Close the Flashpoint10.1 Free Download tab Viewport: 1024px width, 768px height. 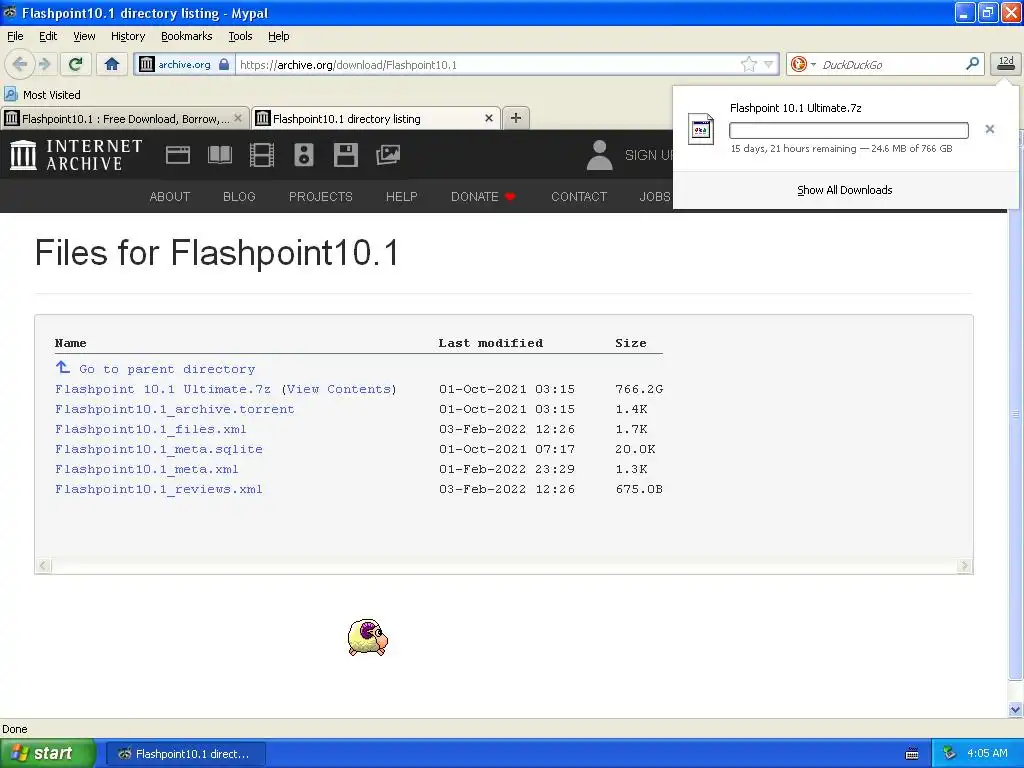coord(238,118)
